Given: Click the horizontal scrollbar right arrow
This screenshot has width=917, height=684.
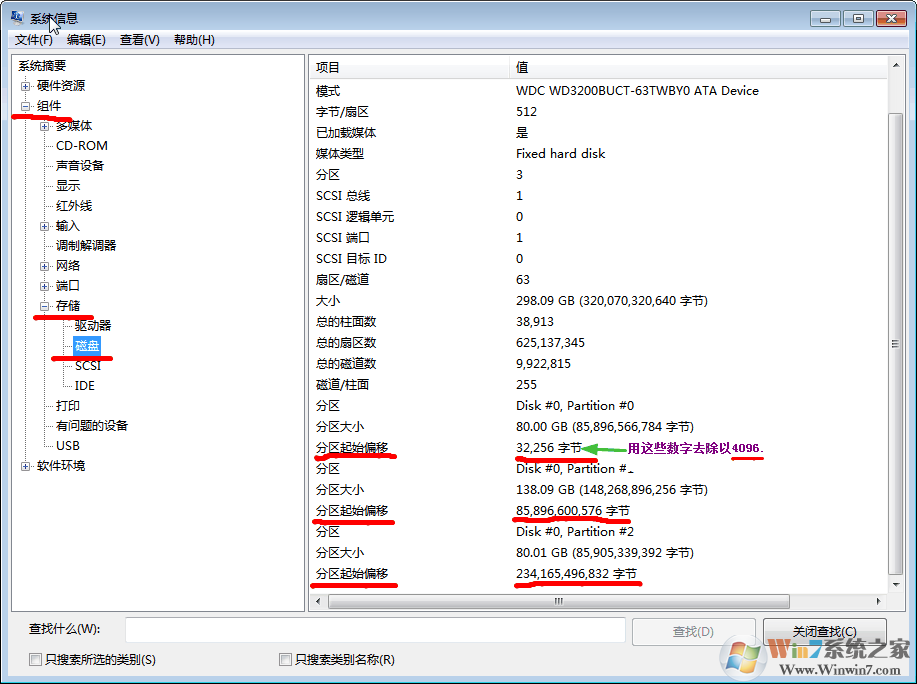Looking at the screenshot, I should [x=878, y=601].
